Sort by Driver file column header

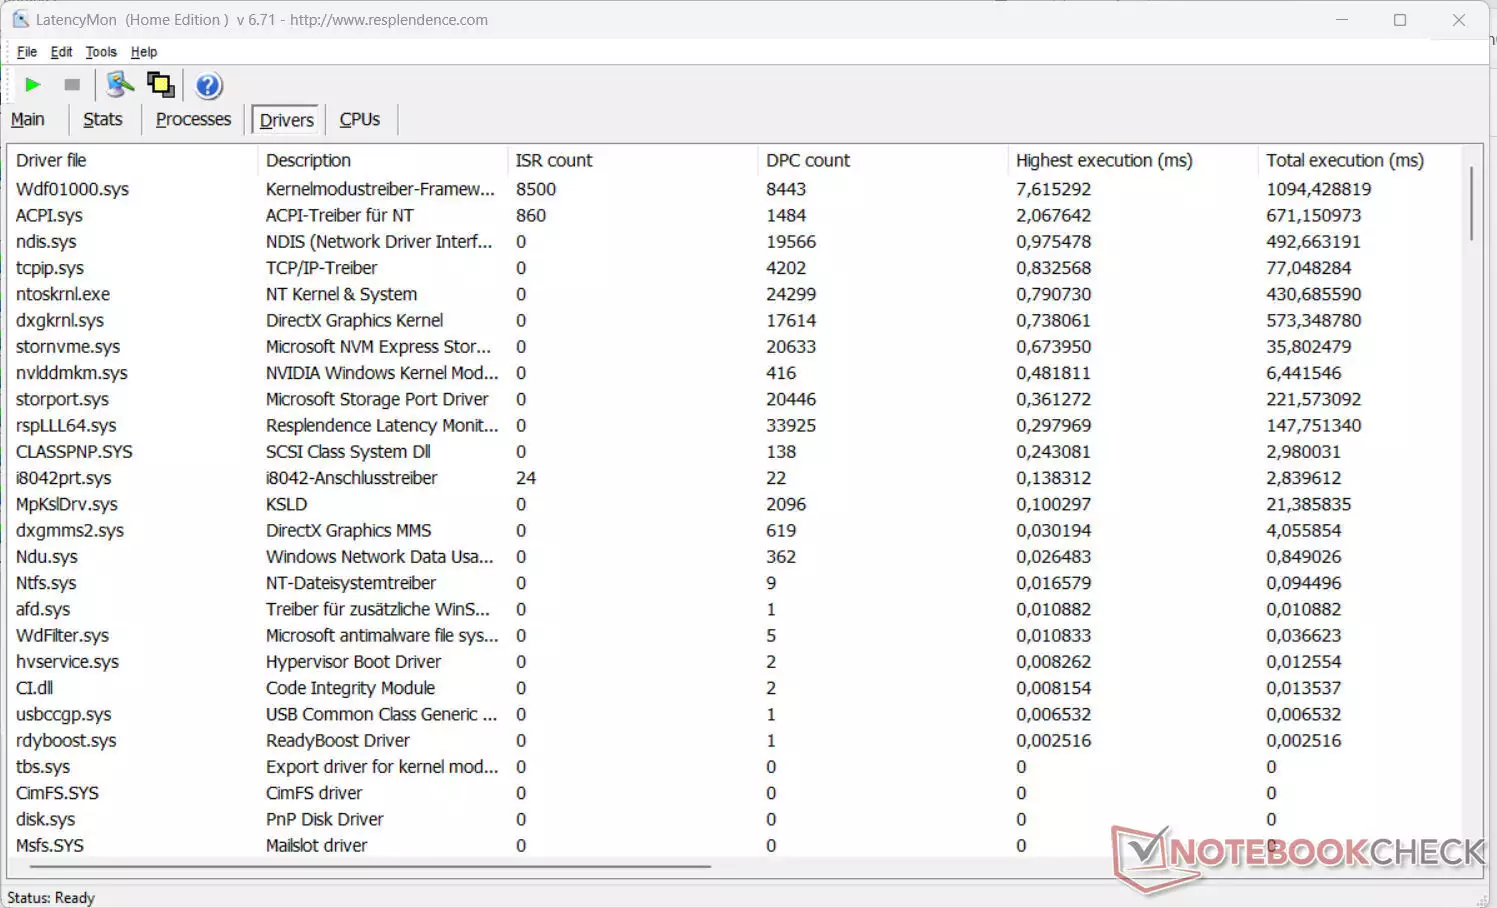[132, 160]
